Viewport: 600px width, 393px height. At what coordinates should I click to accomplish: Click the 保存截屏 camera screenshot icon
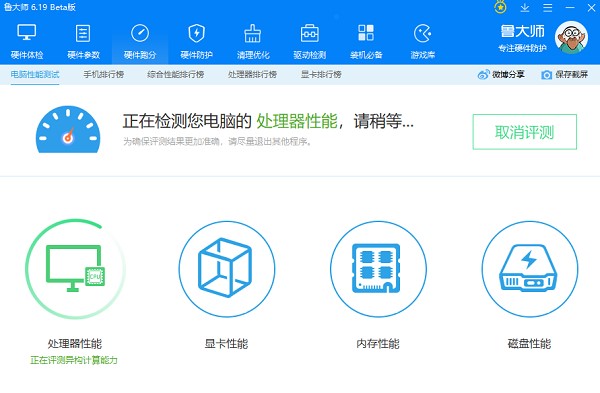(x=546, y=75)
